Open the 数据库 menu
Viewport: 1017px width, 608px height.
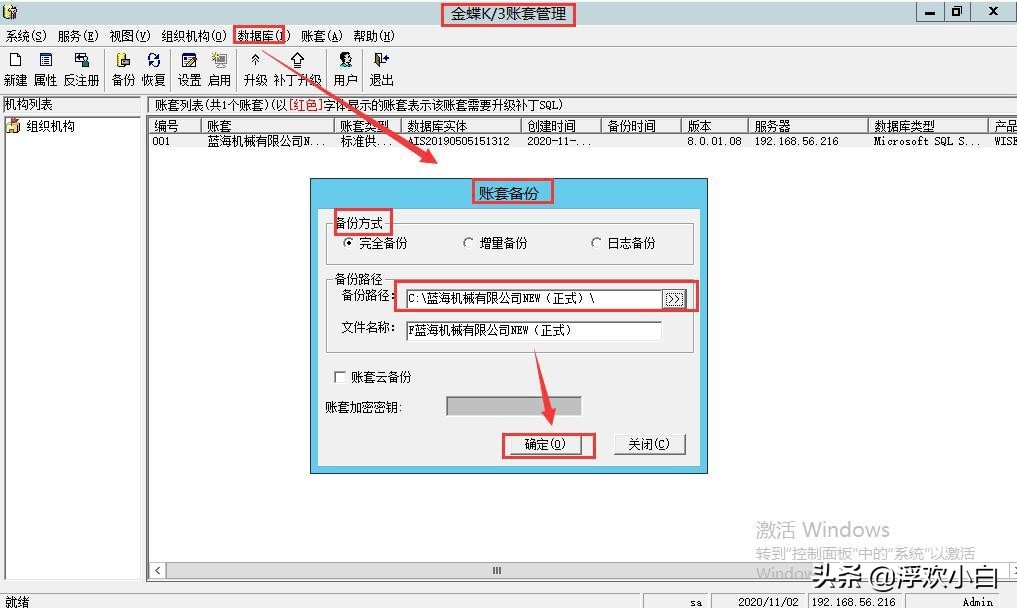pyautogui.click(x=261, y=35)
